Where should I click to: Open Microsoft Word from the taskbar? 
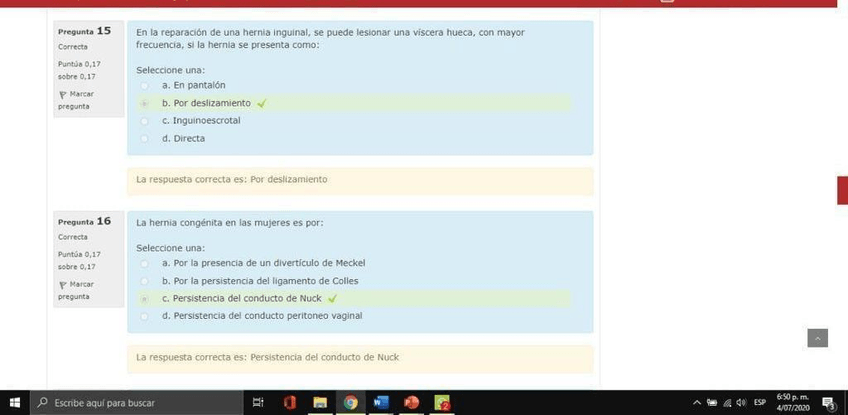click(381, 403)
